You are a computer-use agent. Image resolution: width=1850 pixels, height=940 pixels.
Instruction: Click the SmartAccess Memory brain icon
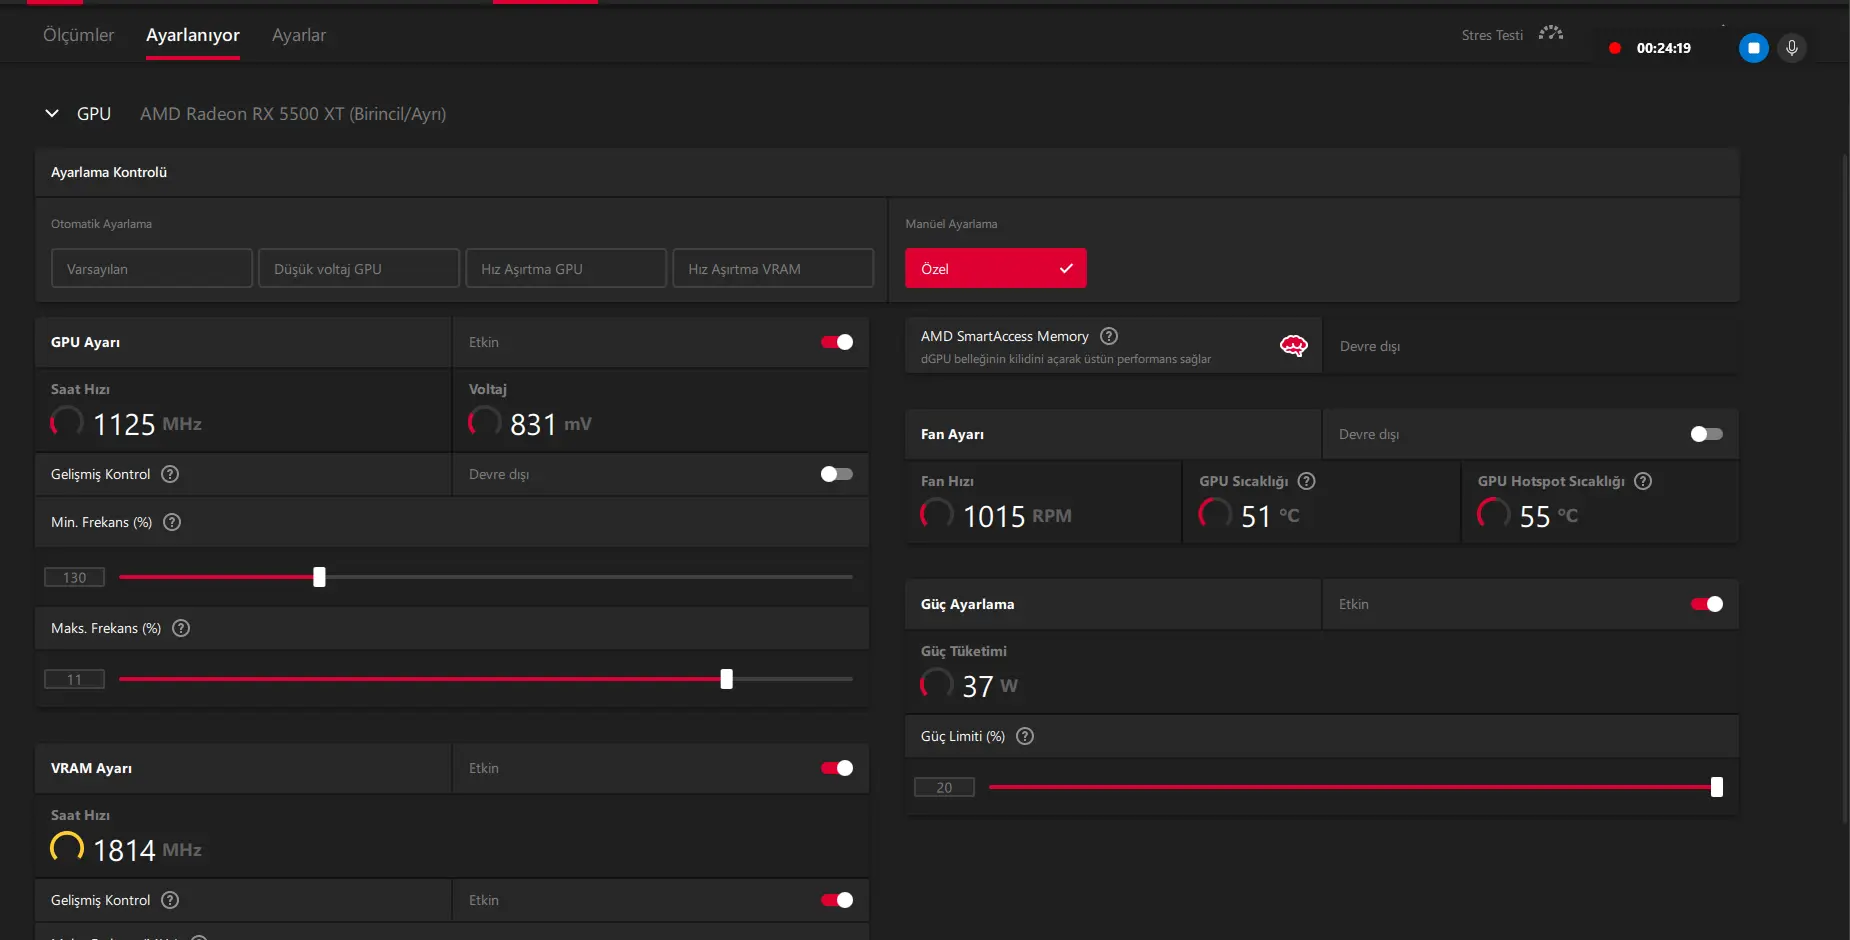pyautogui.click(x=1293, y=346)
